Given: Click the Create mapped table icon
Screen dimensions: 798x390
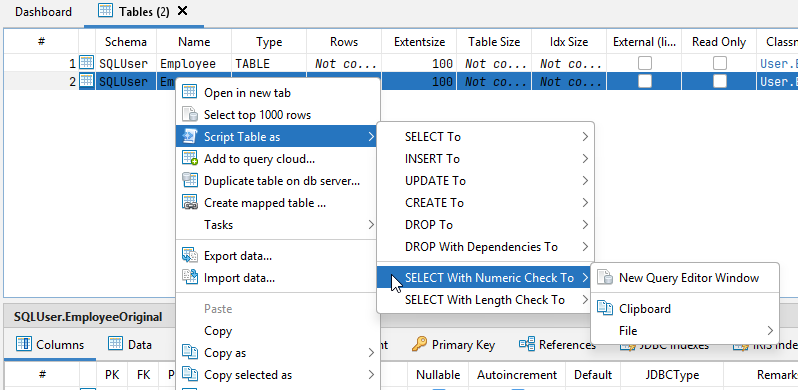Looking at the screenshot, I should tap(189, 202).
